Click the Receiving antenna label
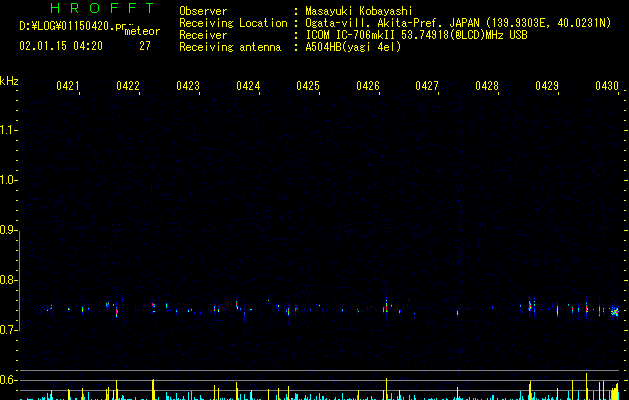This screenshot has width=629, height=400. pyautogui.click(x=230, y=47)
